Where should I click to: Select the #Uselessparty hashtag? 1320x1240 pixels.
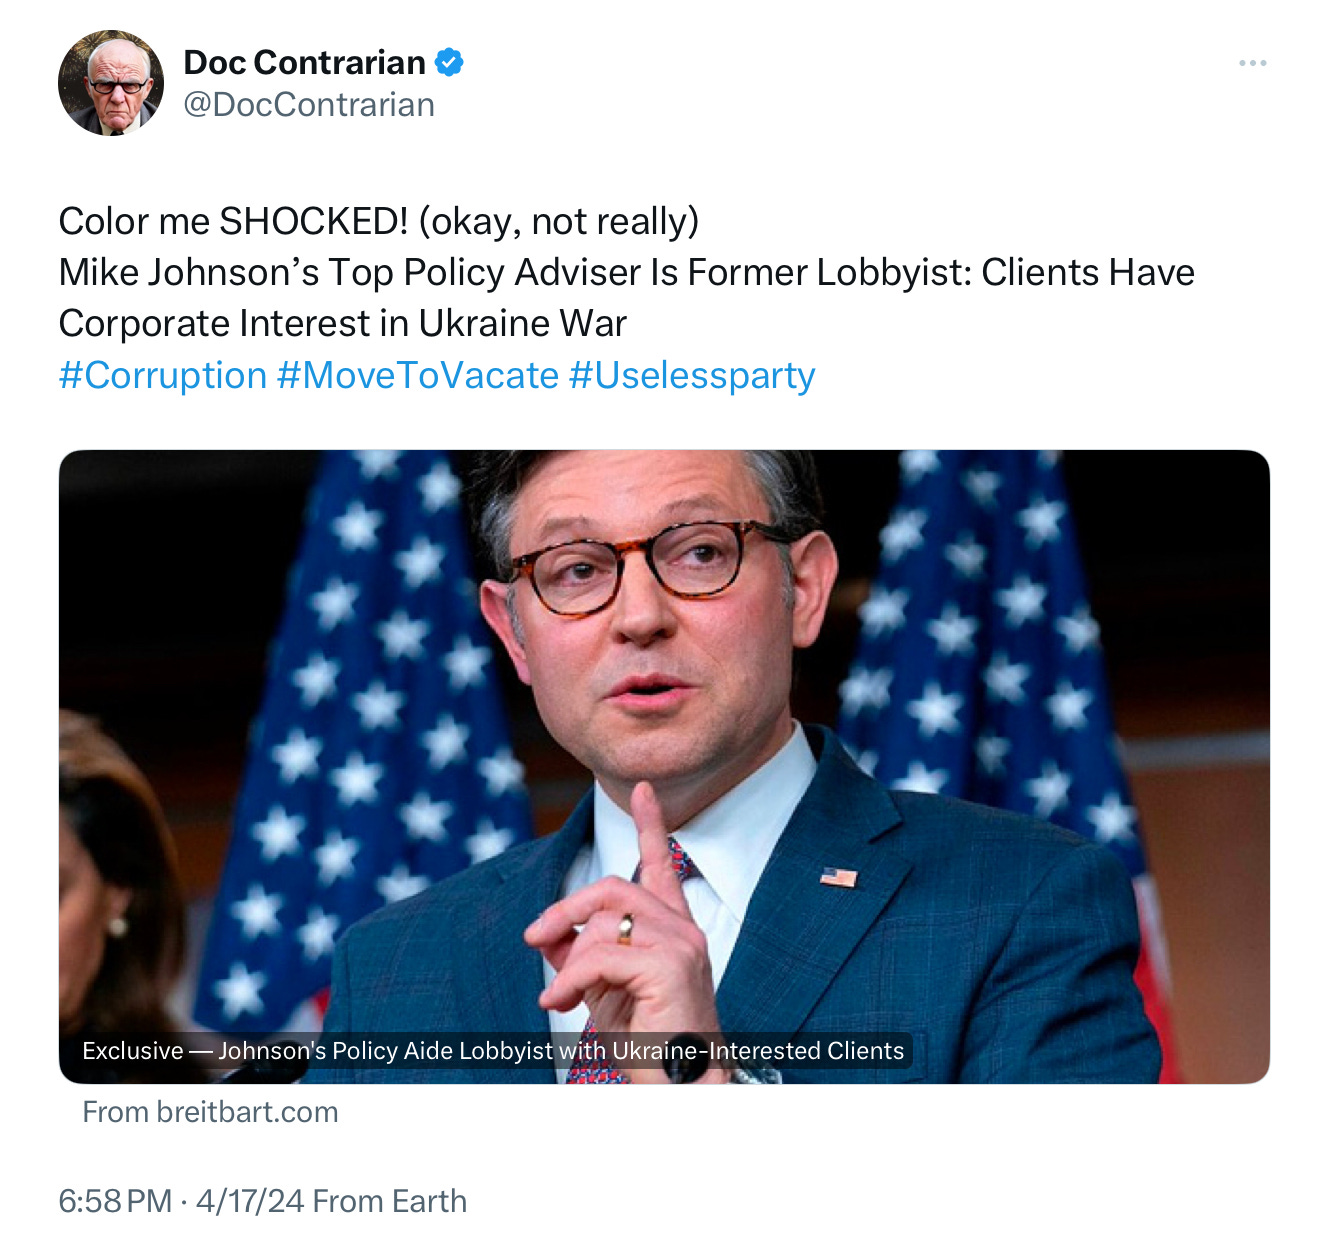(x=692, y=376)
